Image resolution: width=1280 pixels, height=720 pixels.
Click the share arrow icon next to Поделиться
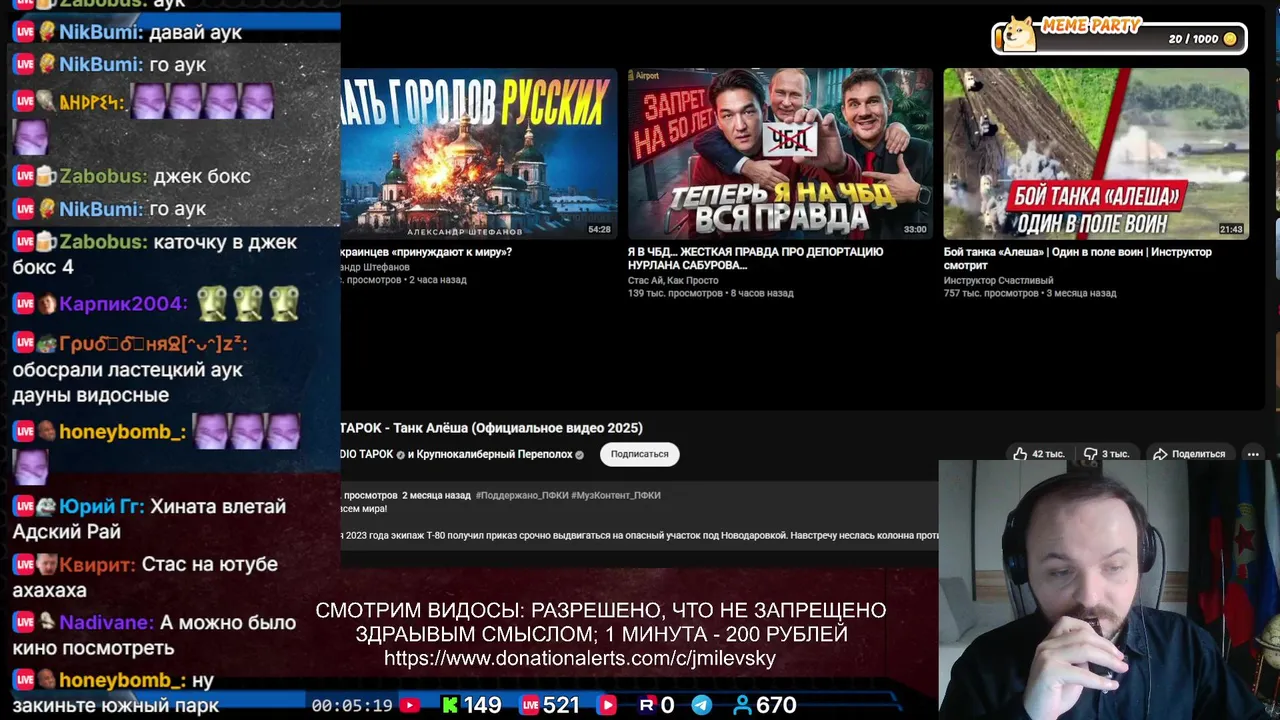(1160, 454)
